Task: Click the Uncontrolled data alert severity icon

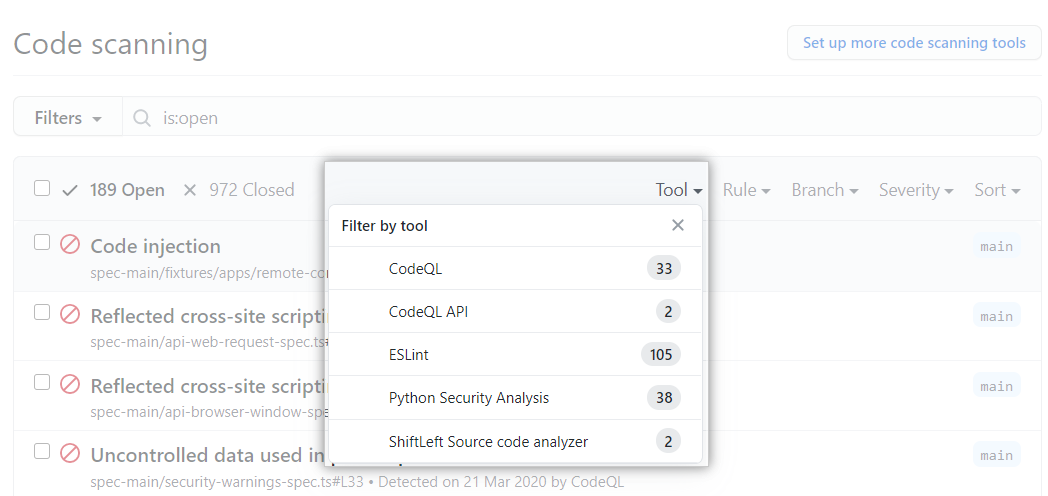Action: coord(70,454)
